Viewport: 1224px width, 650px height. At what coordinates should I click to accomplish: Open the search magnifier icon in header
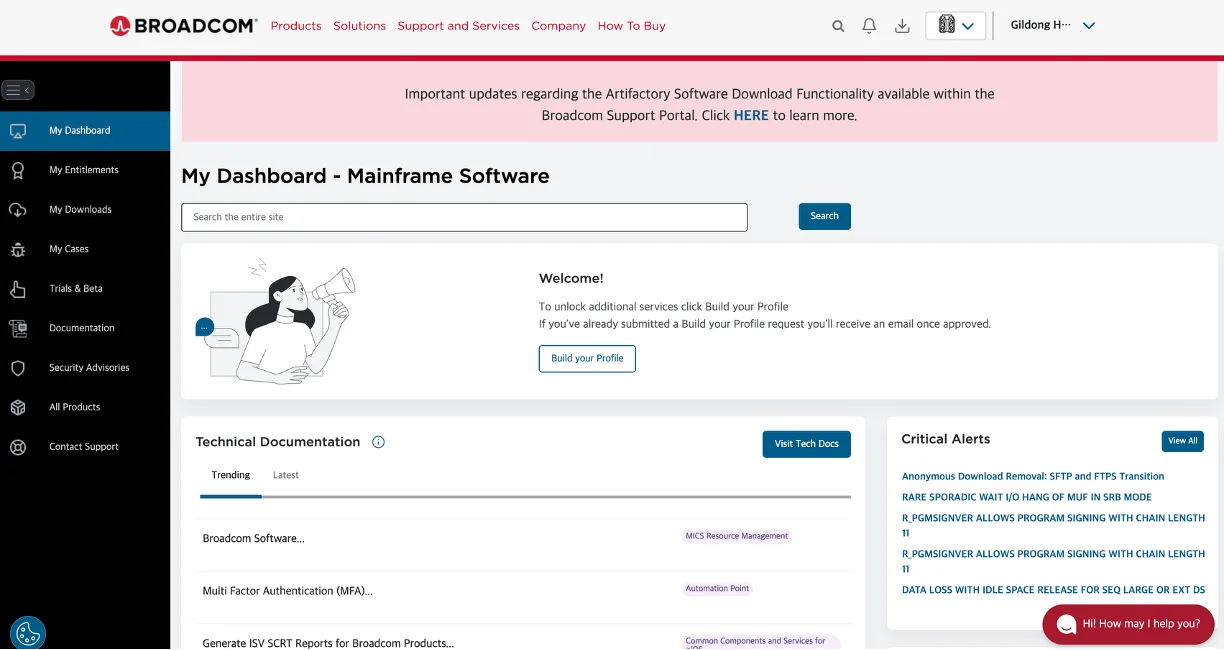838,26
